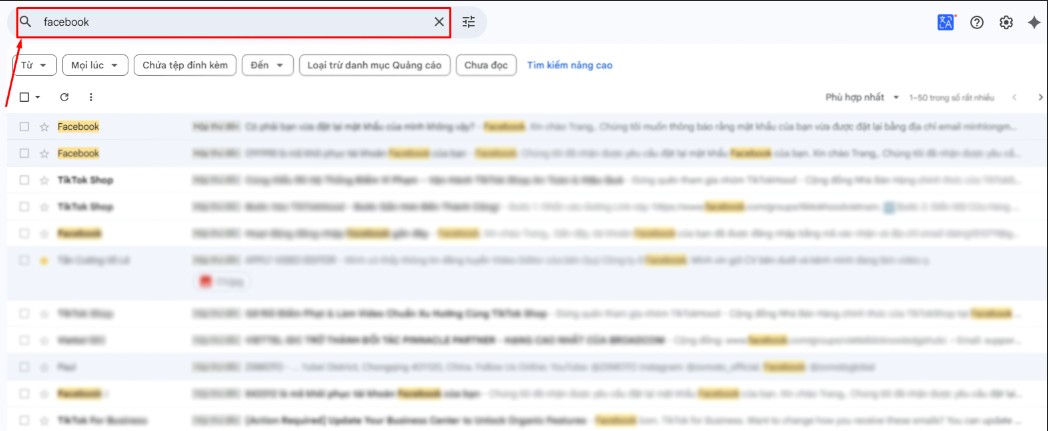Select the checkbox of the yellow-starred email

[24, 261]
